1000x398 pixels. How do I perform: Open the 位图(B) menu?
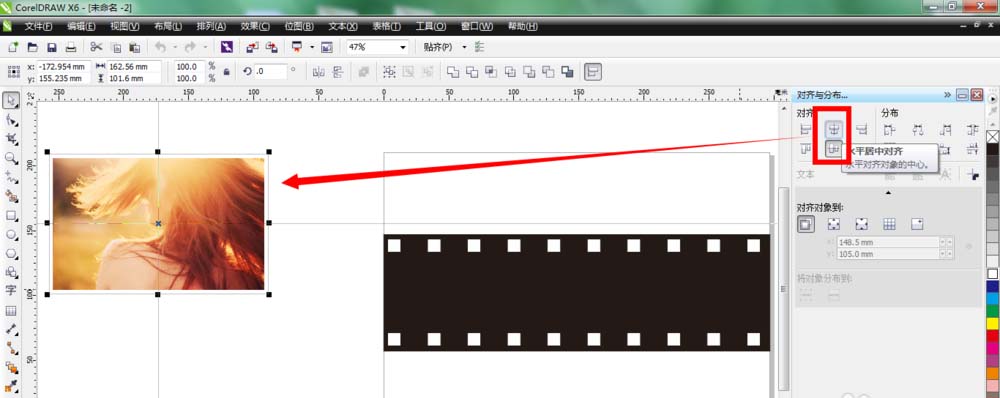299,26
